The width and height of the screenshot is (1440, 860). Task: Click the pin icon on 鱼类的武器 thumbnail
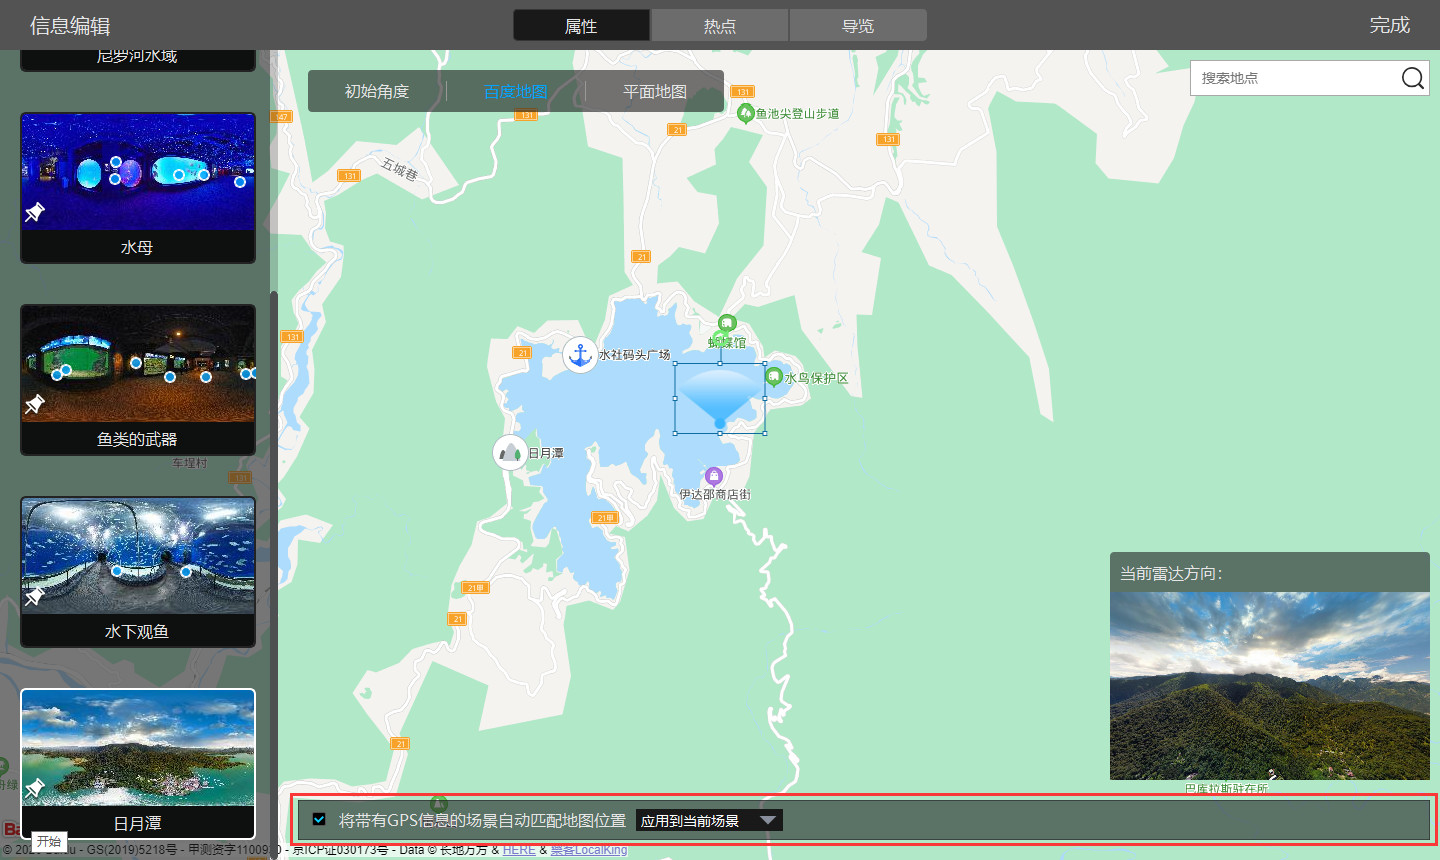tap(35, 404)
